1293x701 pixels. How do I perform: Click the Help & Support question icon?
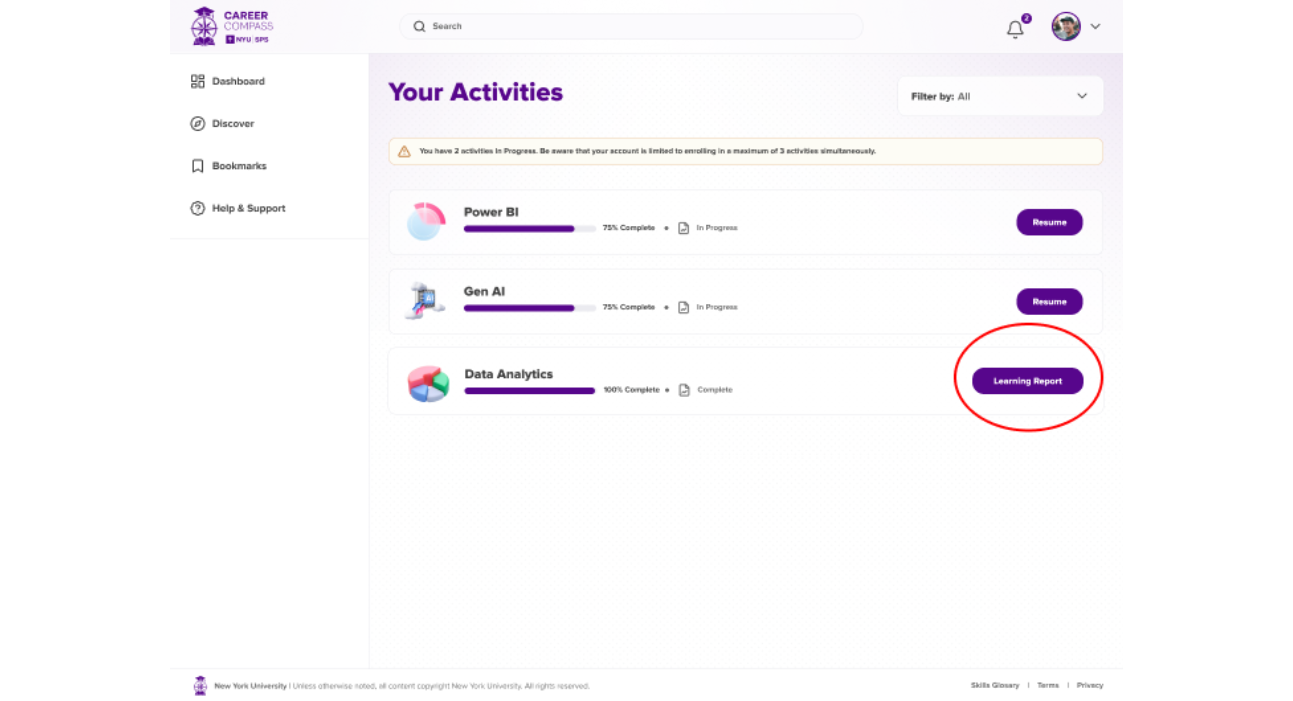[198, 208]
